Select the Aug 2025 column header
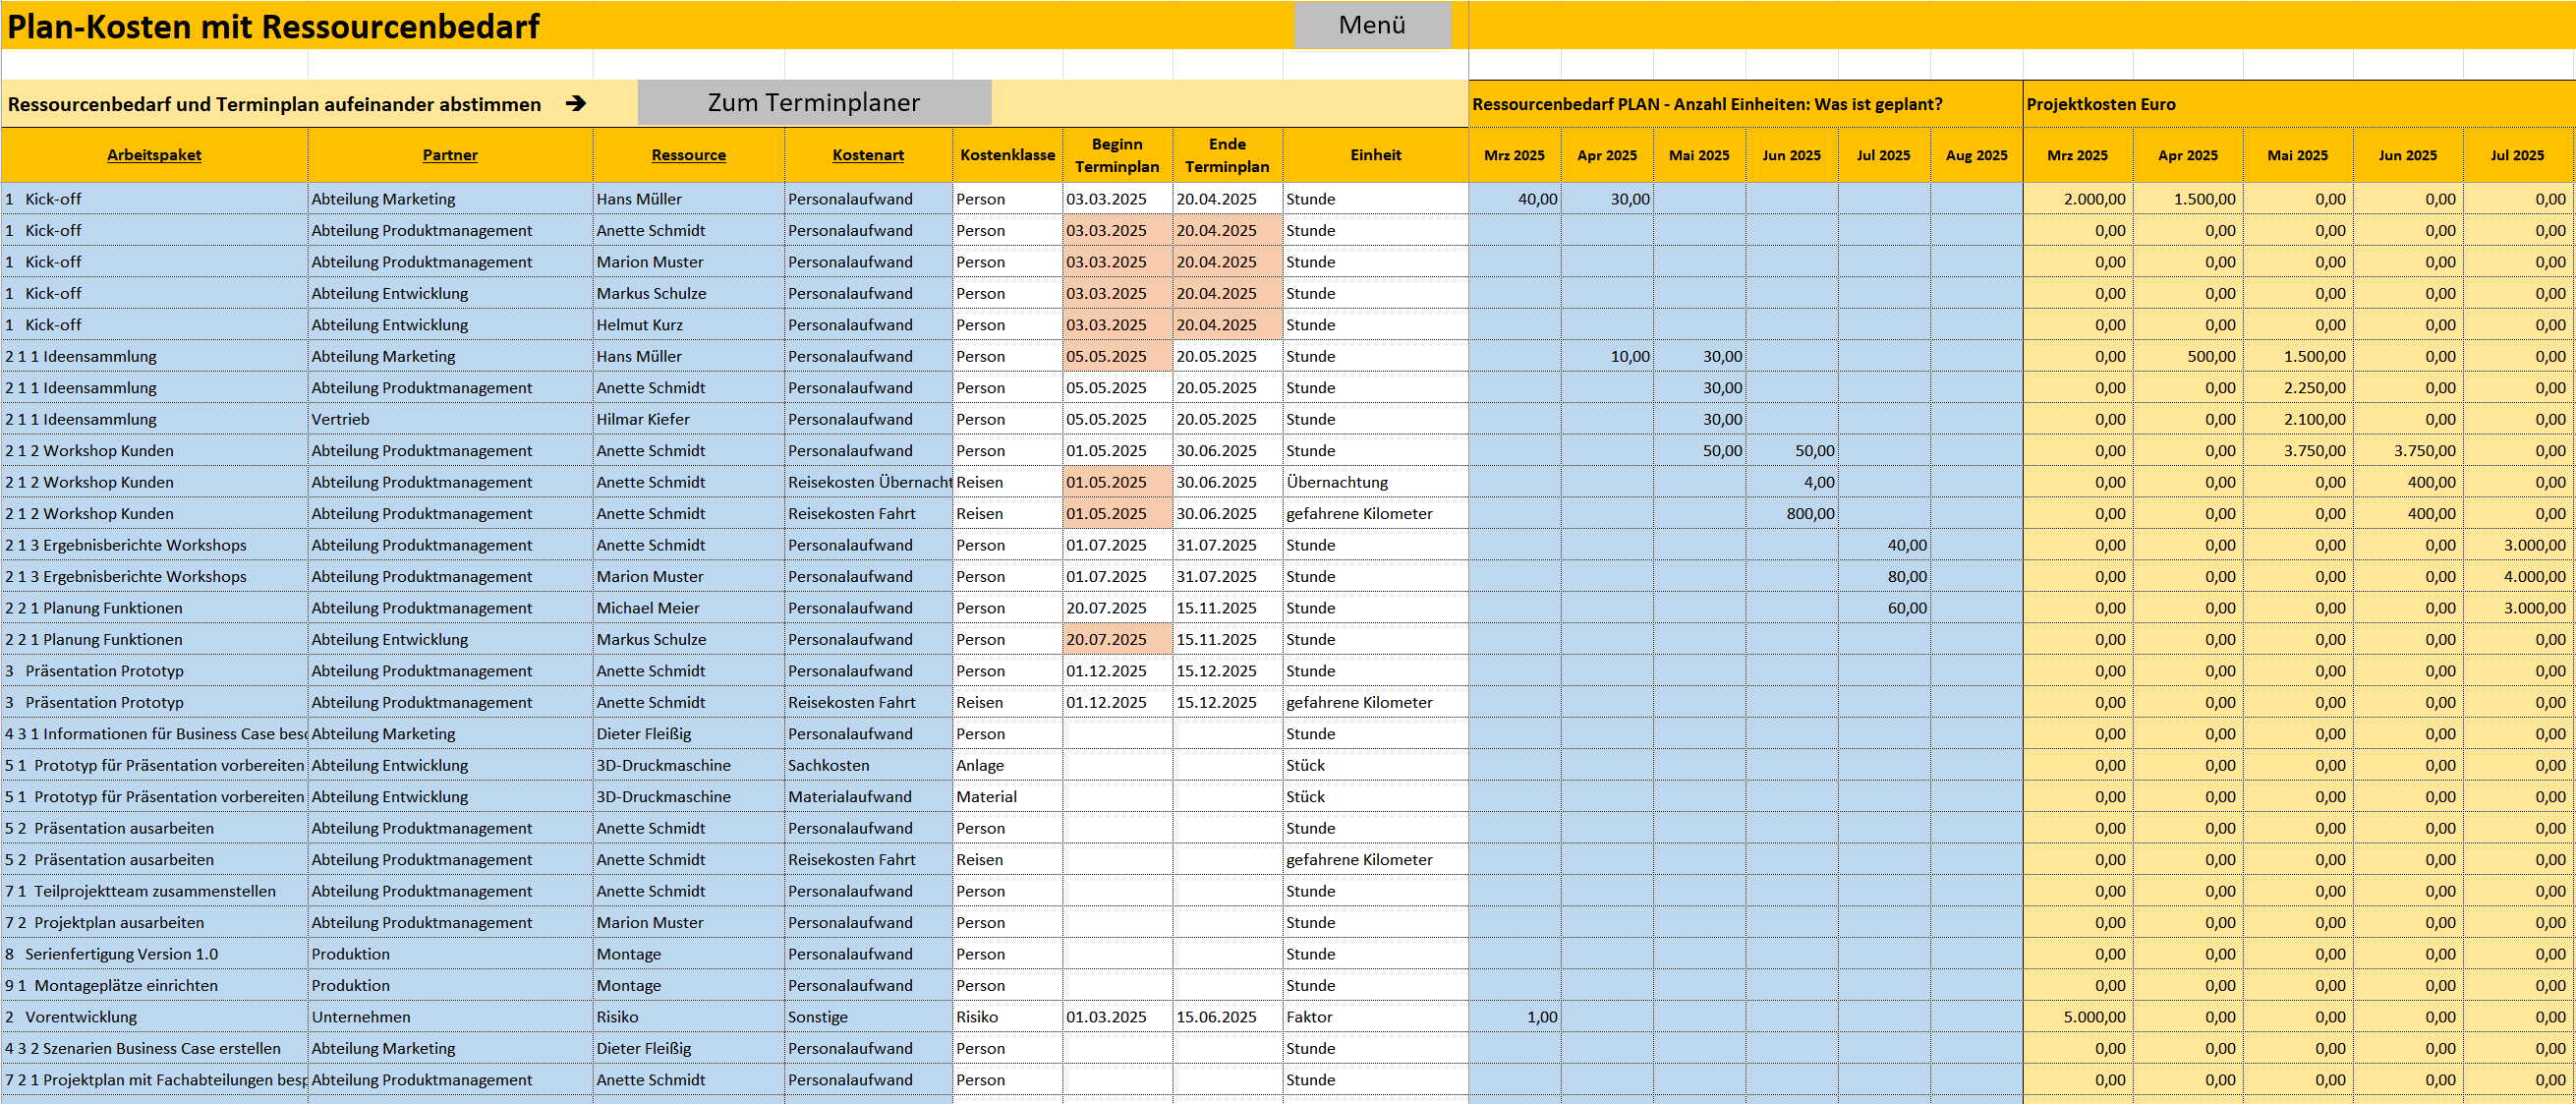Image resolution: width=2576 pixels, height=1104 pixels. [x=1976, y=155]
